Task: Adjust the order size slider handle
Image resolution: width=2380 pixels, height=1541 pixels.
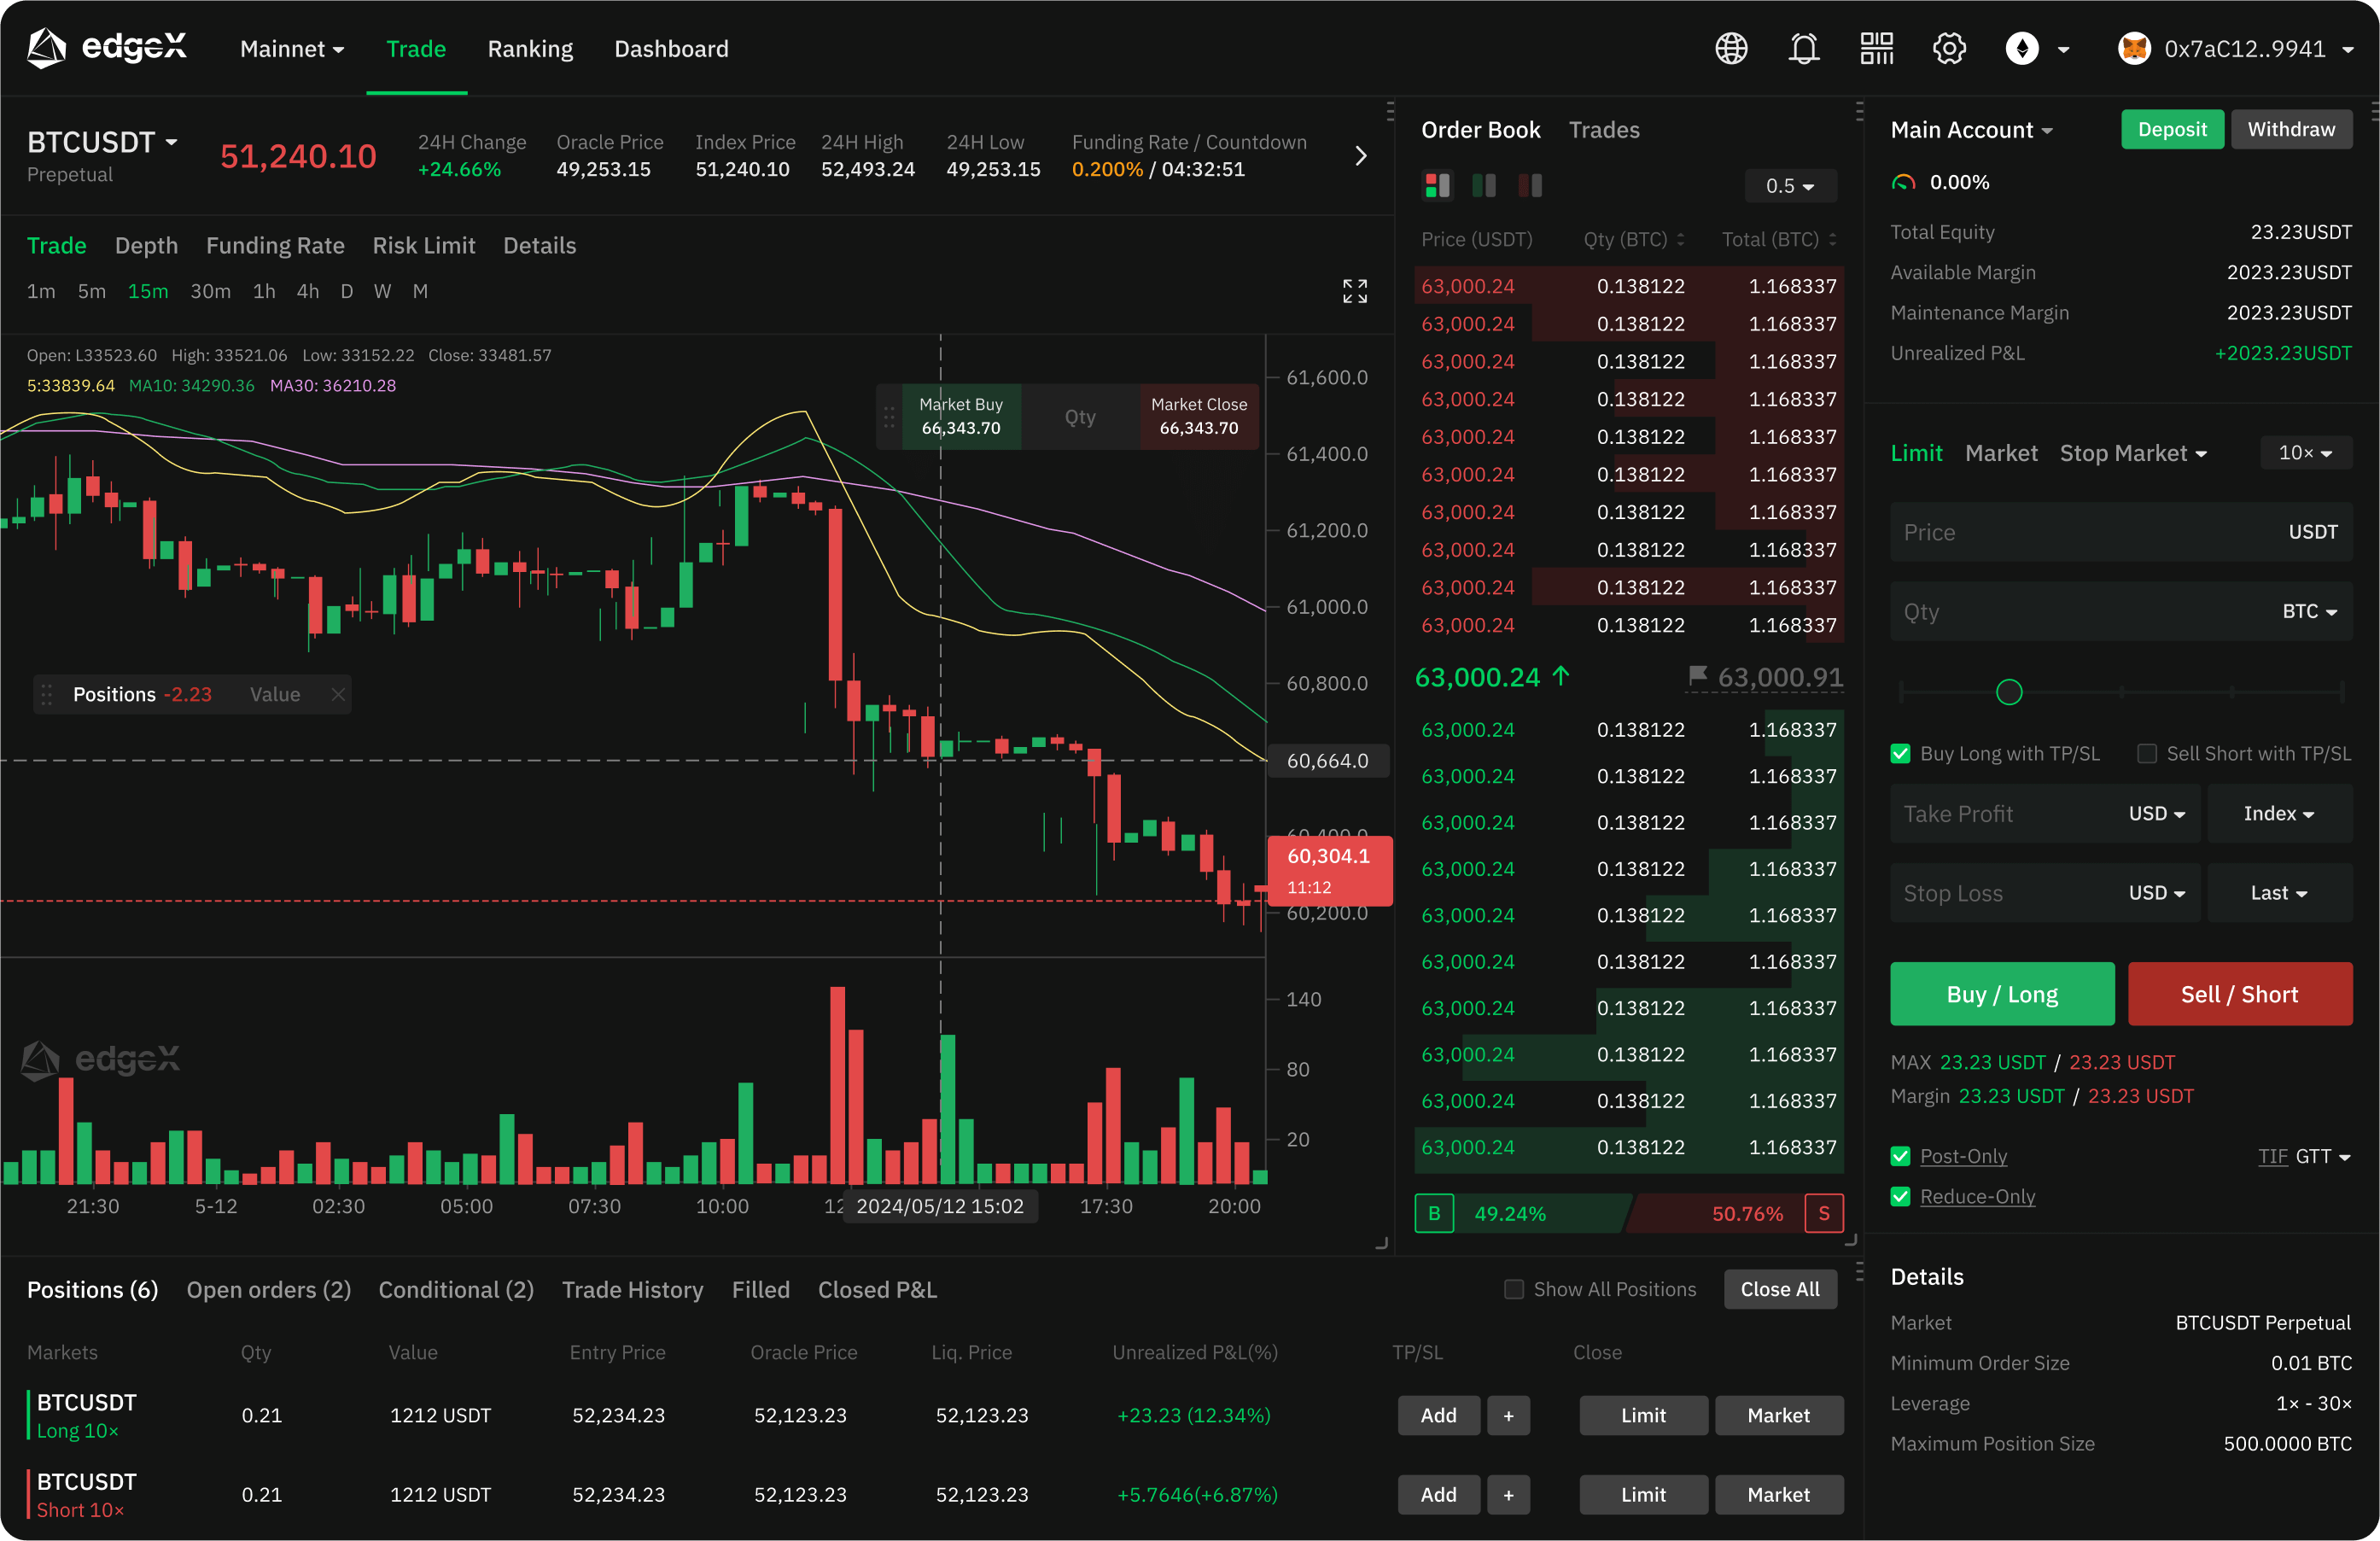Action: 2008,691
